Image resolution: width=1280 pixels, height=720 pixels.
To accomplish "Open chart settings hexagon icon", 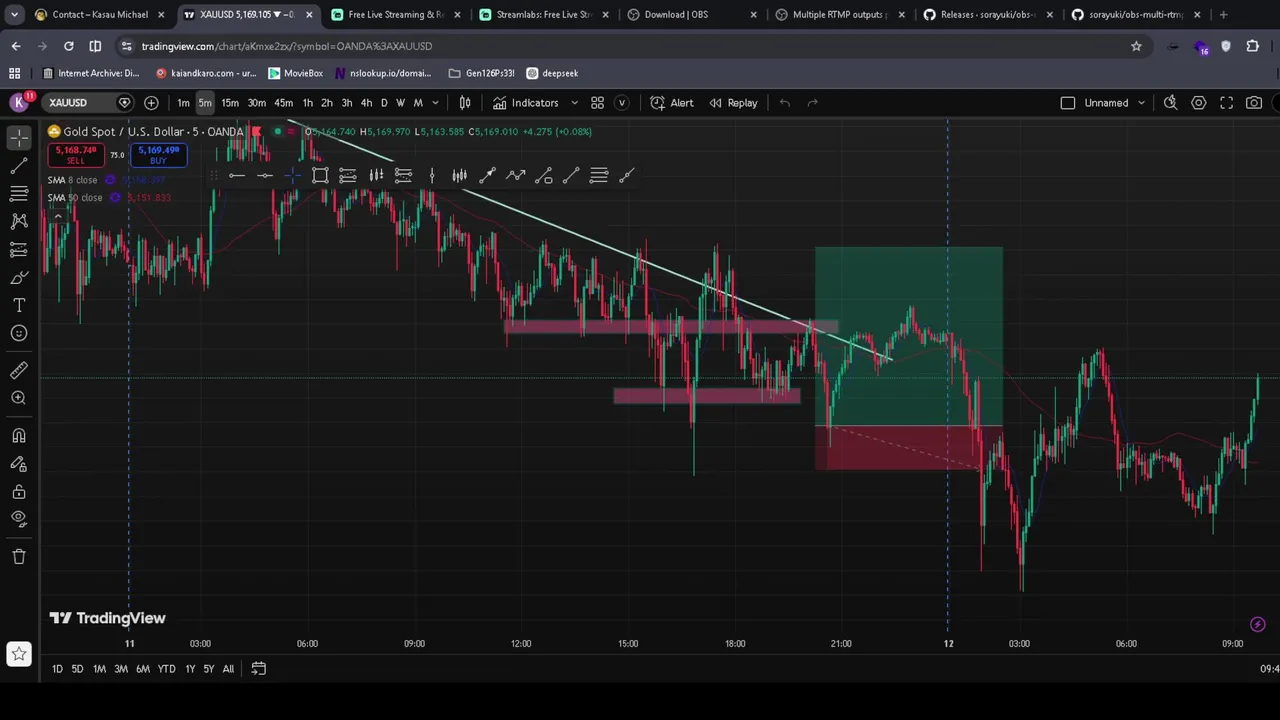I will [1199, 103].
